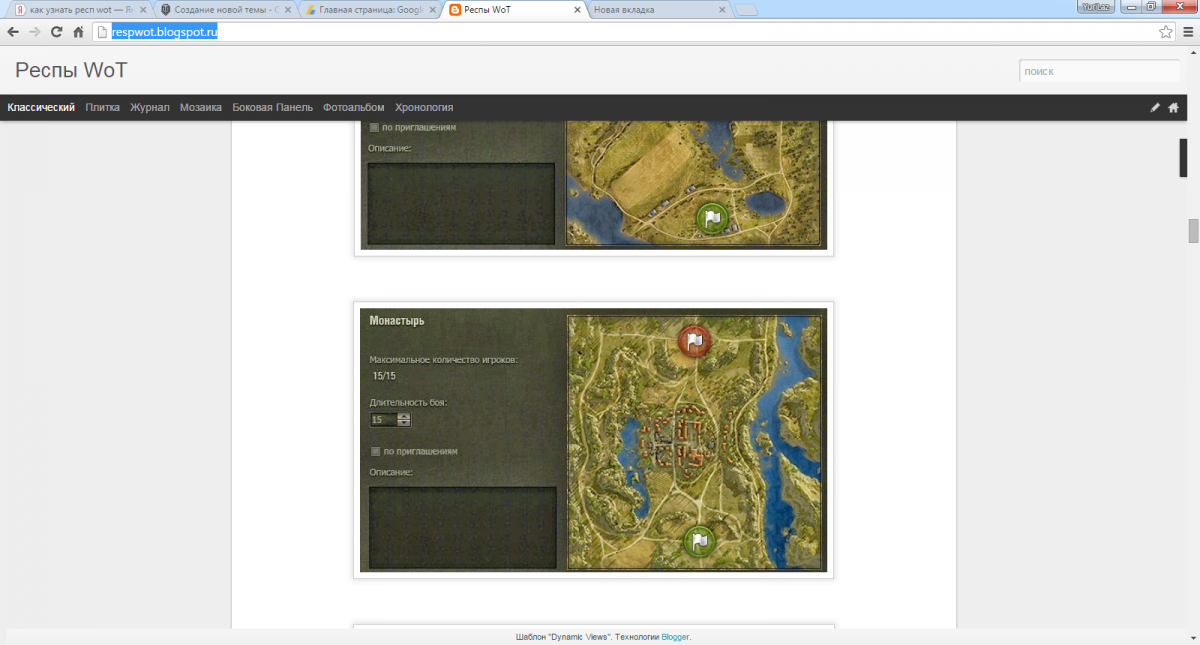Click the Монастырь map title
The width and height of the screenshot is (1200, 645).
(x=397, y=321)
